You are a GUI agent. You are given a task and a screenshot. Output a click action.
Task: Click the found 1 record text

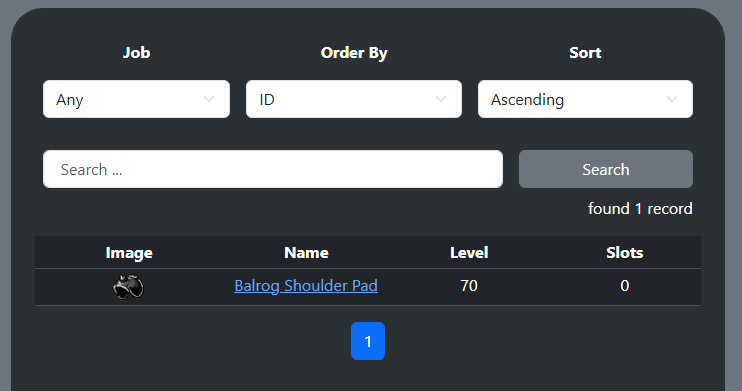coord(640,209)
